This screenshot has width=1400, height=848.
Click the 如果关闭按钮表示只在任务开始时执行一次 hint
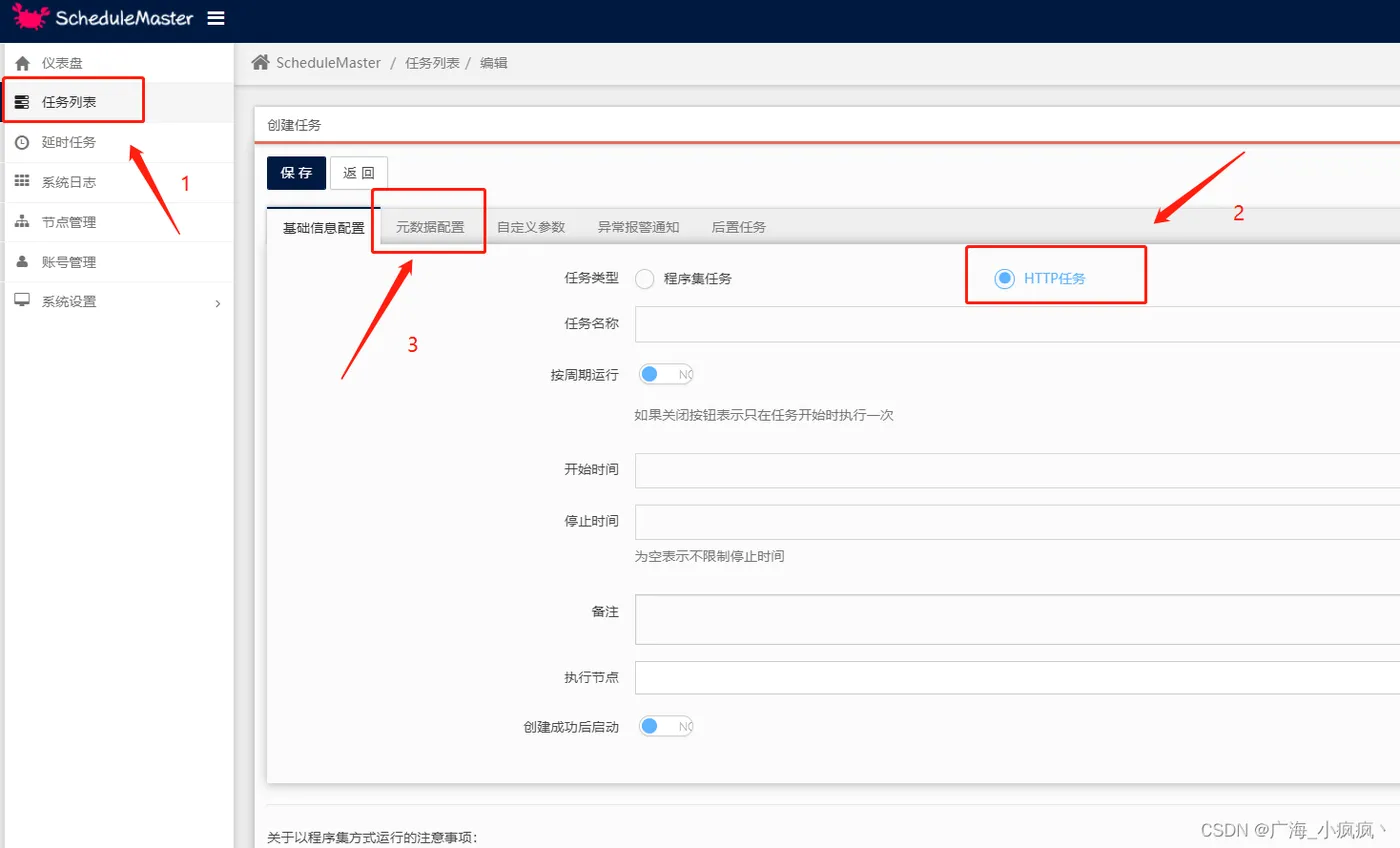764,414
